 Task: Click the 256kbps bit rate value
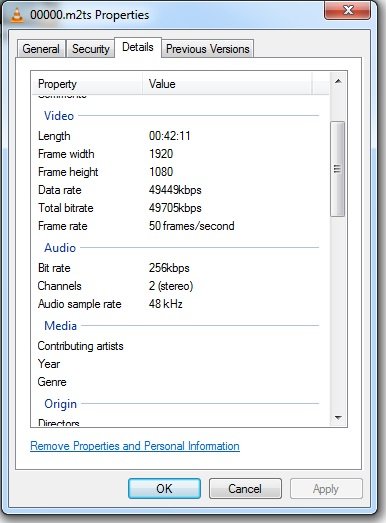pyautogui.click(x=169, y=268)
